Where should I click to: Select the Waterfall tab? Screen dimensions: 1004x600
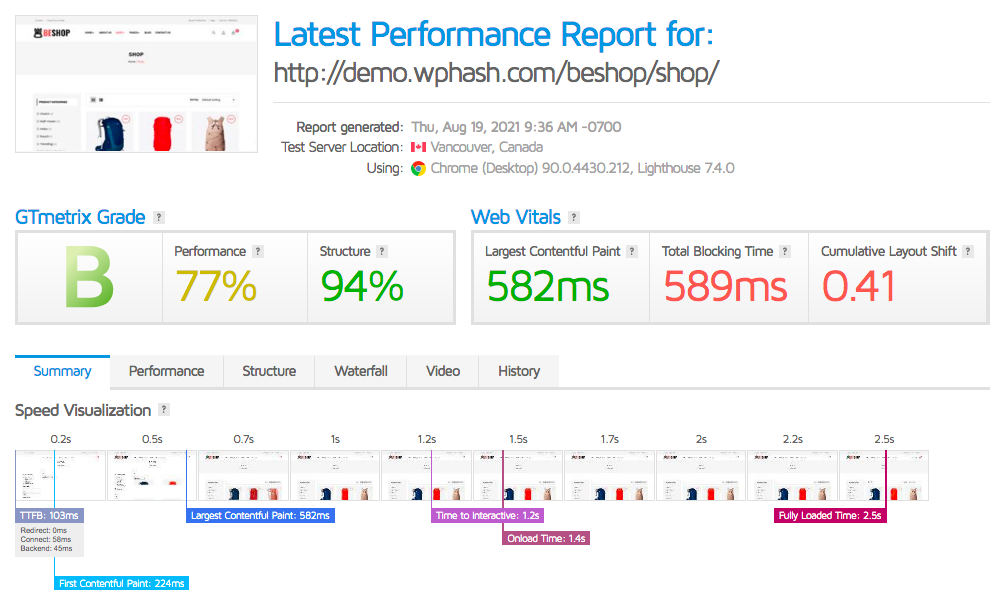pyautogui.click(x=361, y=371)
